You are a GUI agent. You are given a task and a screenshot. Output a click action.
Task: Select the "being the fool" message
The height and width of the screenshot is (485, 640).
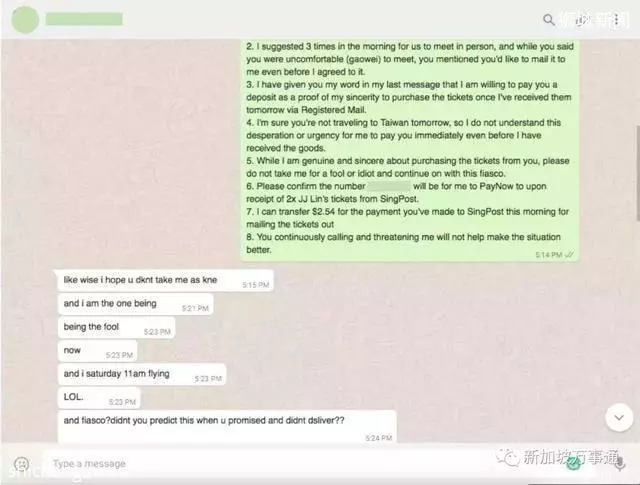coord(117,327)
